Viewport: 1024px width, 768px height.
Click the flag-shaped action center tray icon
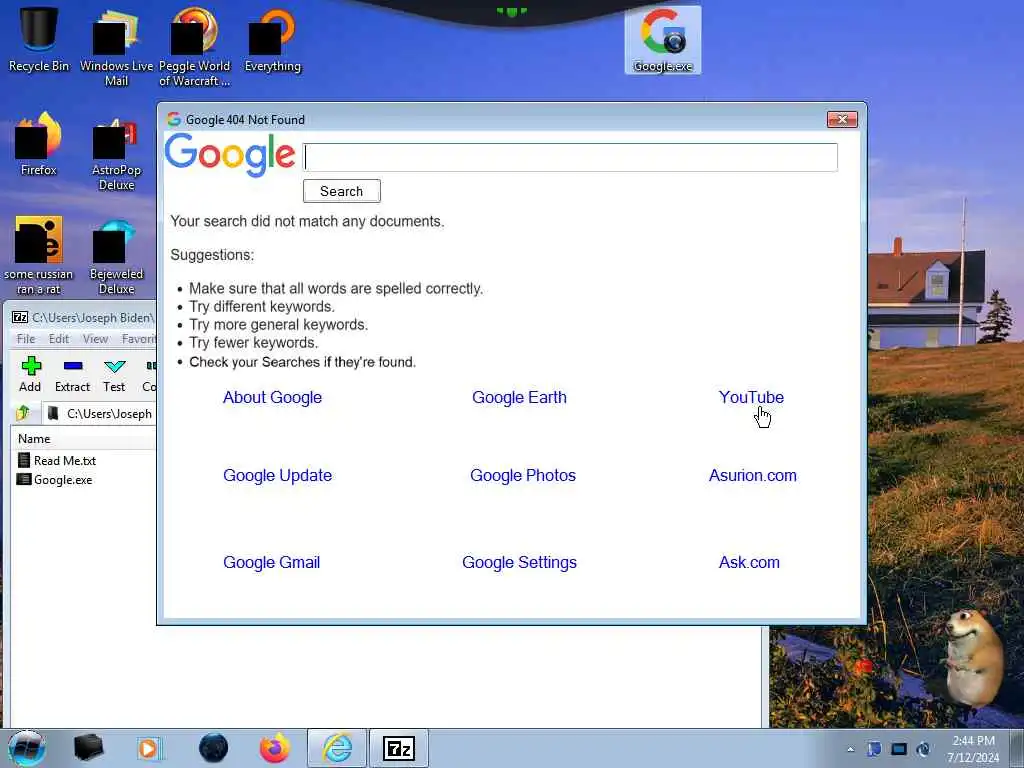point(874,749)
